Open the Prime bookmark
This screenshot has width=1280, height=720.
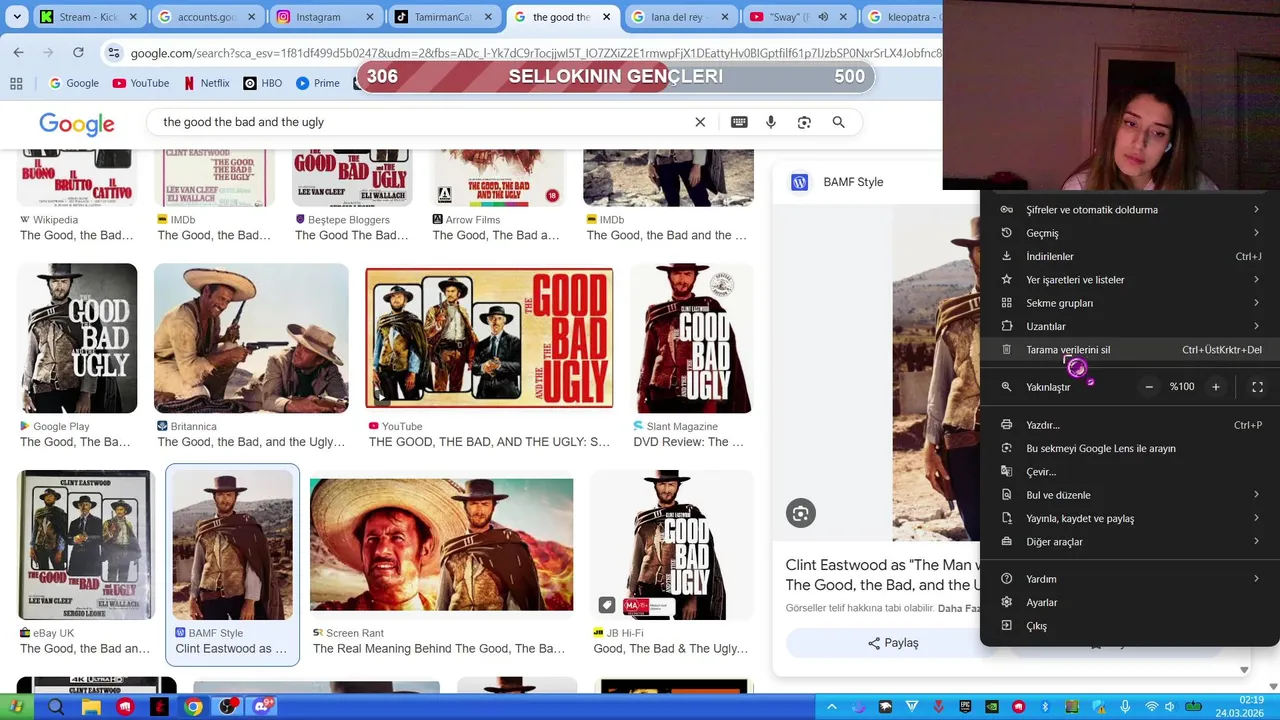[318, 83]
